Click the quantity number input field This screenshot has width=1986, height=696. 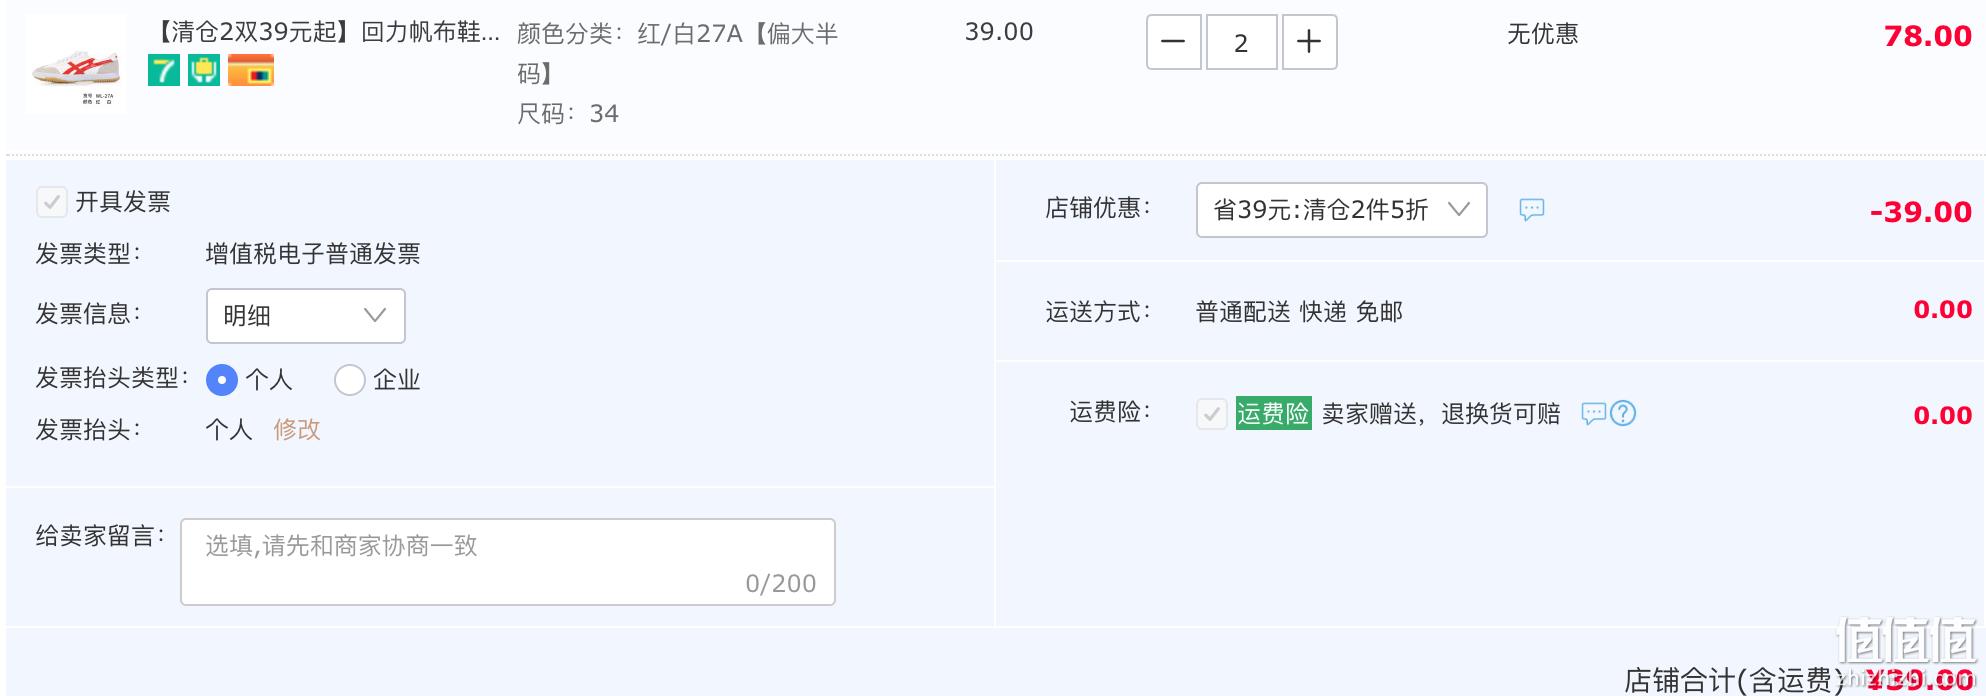[1241, 42]
